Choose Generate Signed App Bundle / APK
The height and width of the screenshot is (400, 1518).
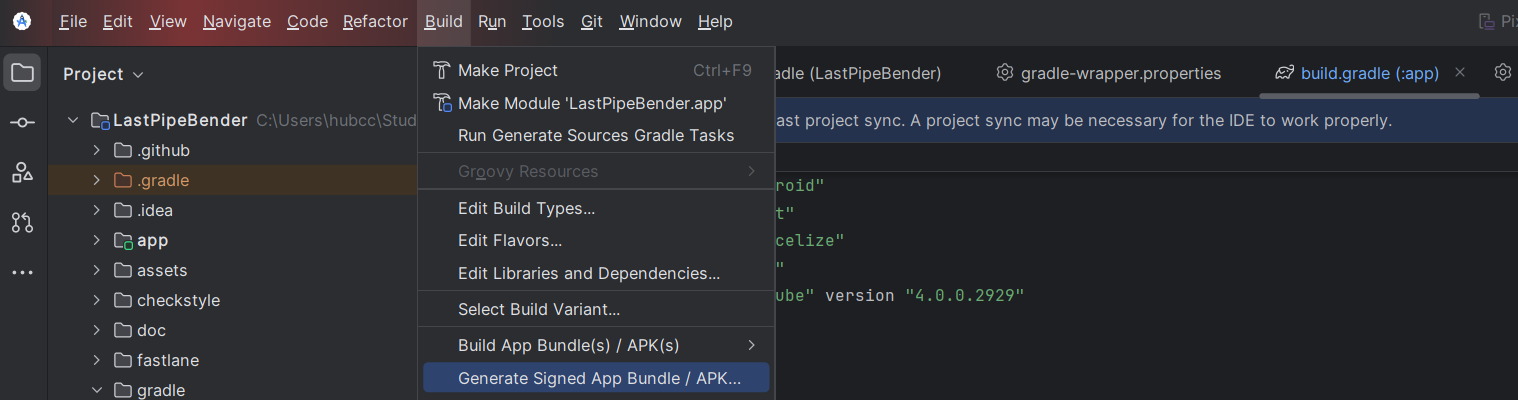pyautogui.click(x=597, y=378)
